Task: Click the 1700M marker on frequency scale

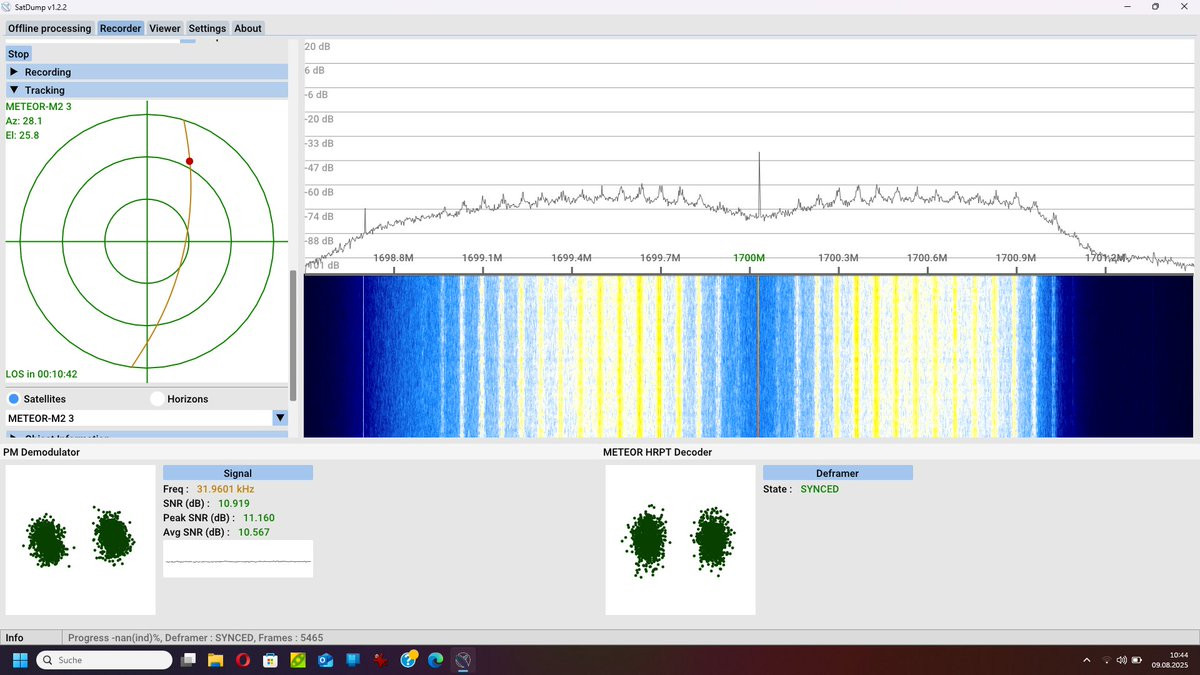Action: pos(749,258)
